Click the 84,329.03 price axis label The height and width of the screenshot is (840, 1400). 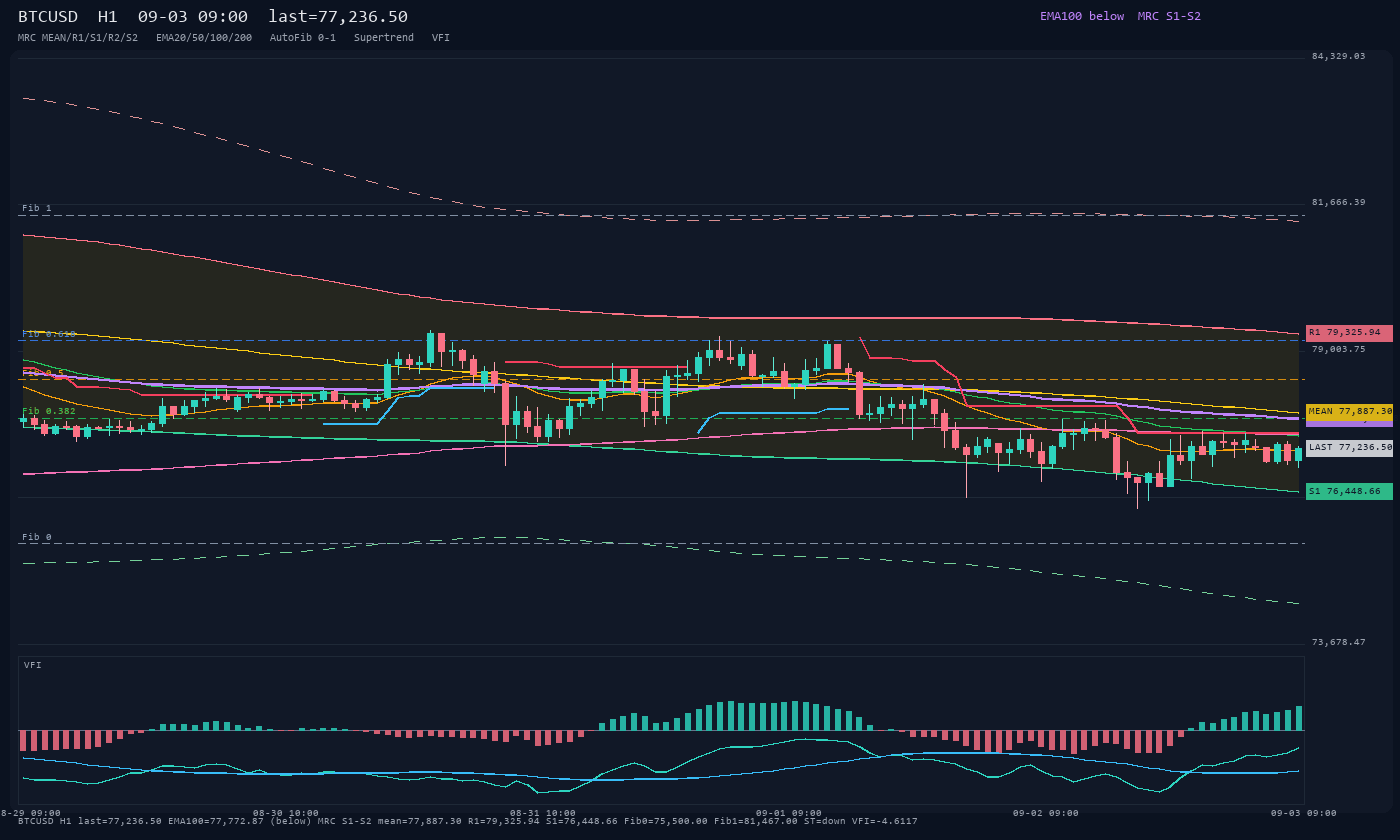tap(1338, 56)
